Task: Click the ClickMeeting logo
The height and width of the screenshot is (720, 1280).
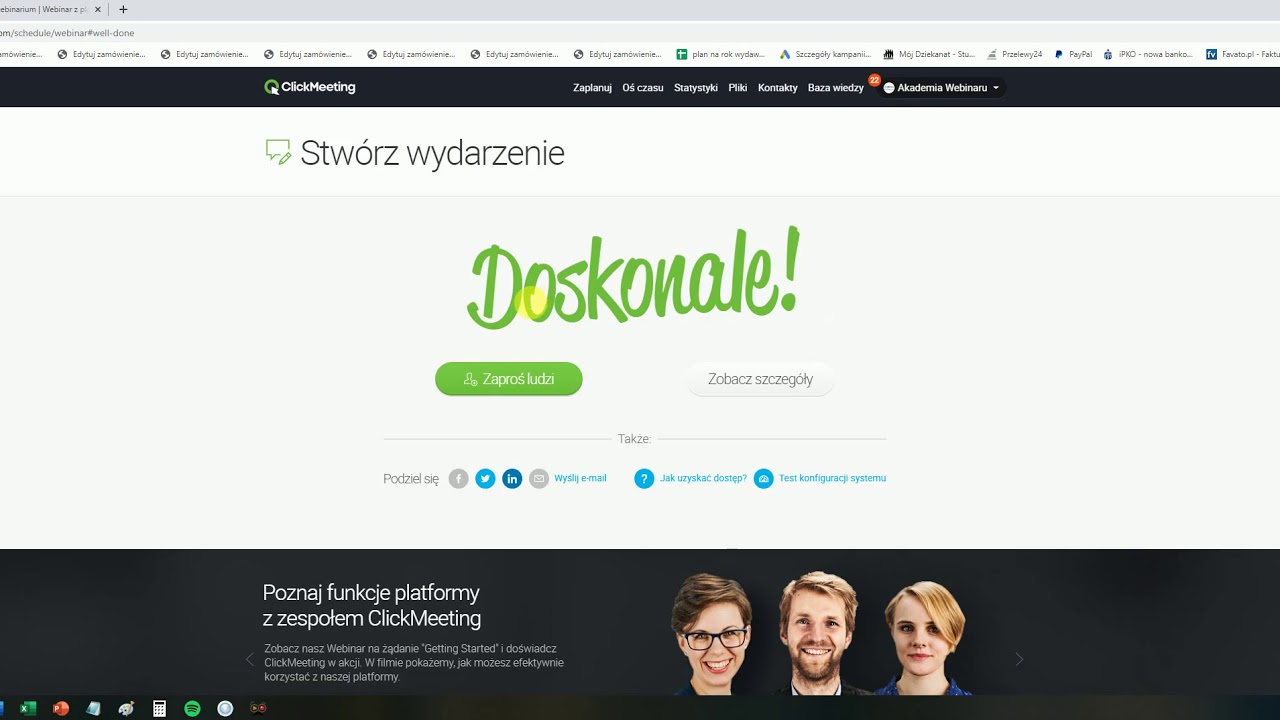Action: click(310, 87)
